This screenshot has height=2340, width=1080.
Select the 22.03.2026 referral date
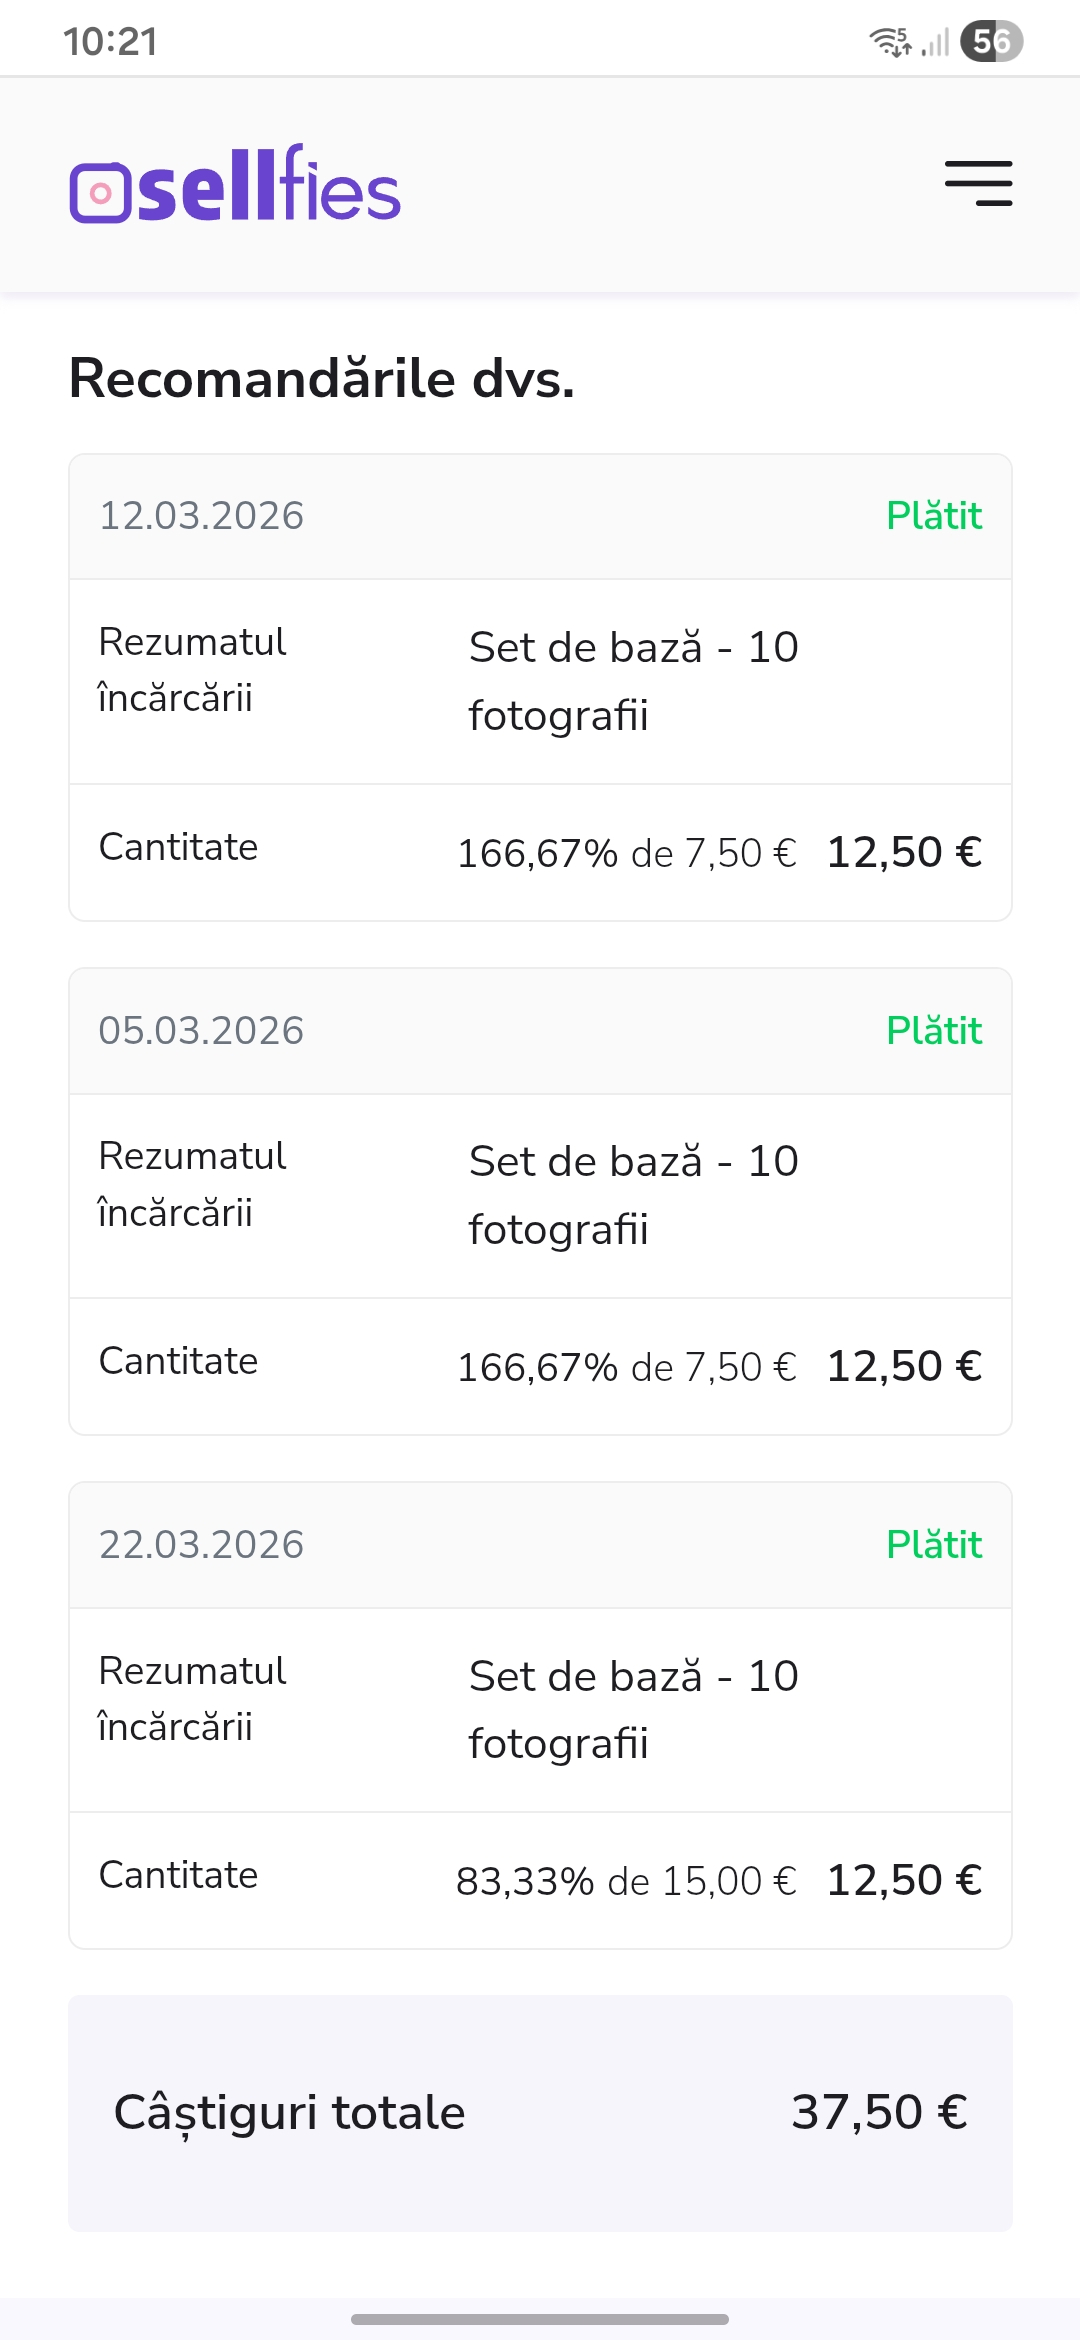(x=201, y=1545)
